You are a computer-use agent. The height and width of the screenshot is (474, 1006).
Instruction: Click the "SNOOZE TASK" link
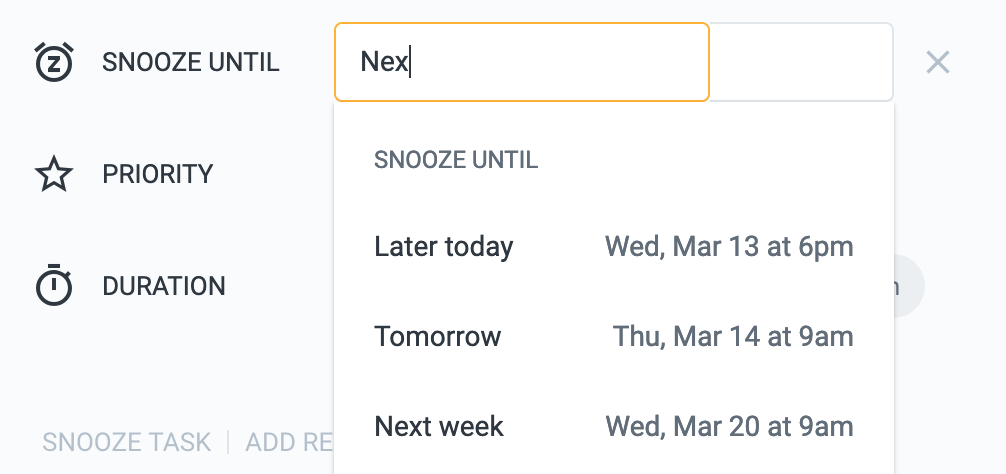[x=127, y=442]
